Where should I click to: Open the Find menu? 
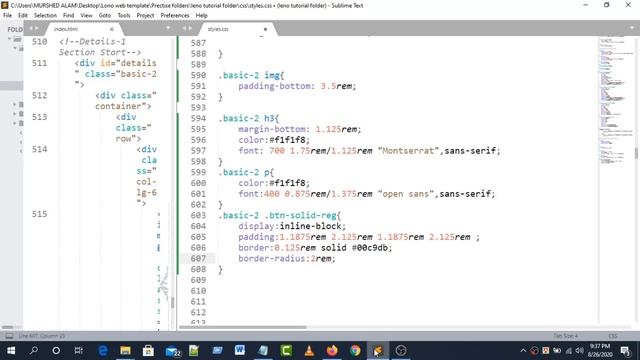(x=68, y=16)
